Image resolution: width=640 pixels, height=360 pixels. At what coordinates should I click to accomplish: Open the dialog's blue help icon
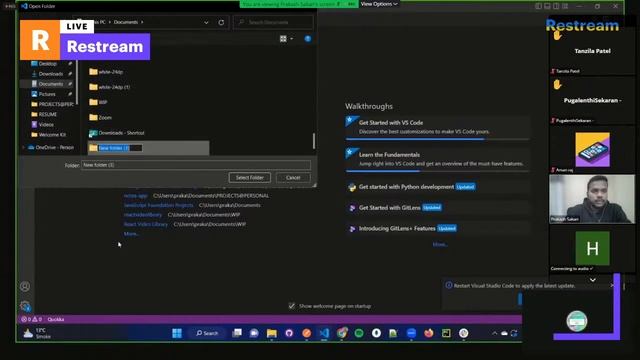308,39
